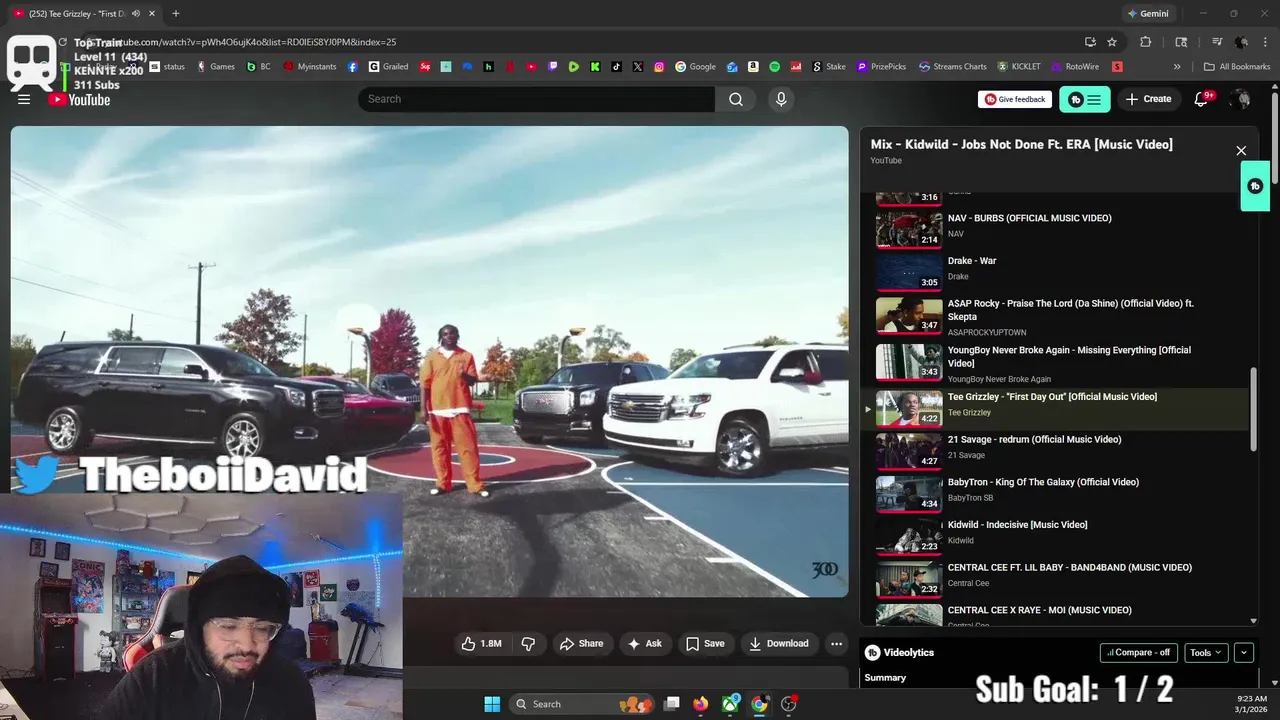Viewport: 1280px width, 720px height.
Task: Open the green Videolytics side tab
Action: (1255, 186)
